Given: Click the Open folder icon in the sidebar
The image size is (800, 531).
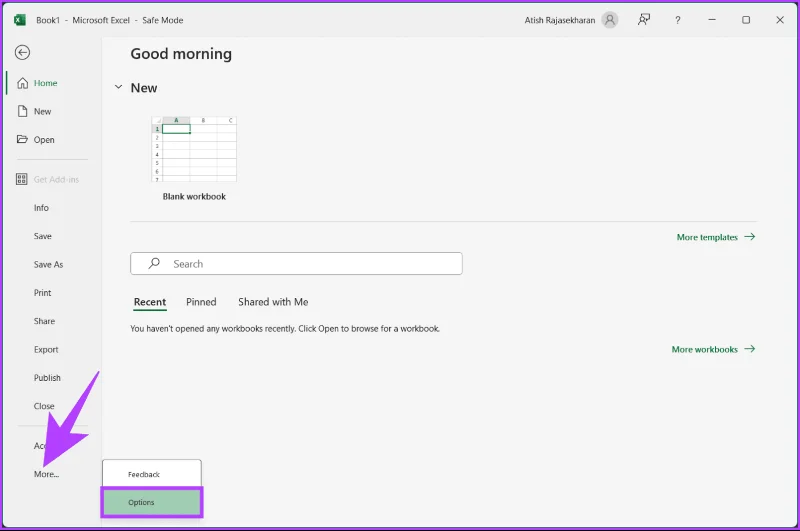Looking at the screenshot, I should (x=22, y=139).
